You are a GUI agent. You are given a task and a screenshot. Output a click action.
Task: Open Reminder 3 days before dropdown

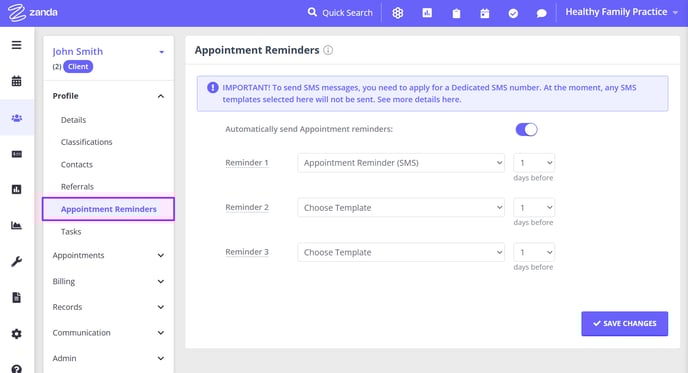(534, 252)
